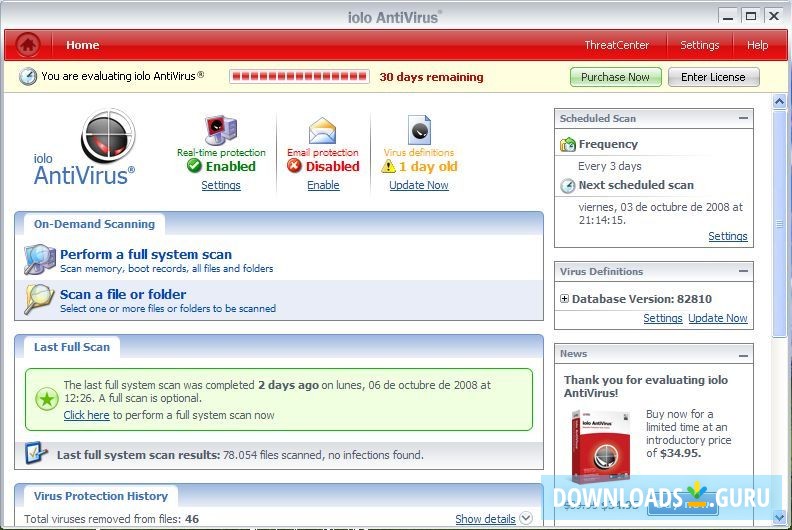Collapse the Scheduled Scan panel
Screen dimensions: 792x530
click(743, 118)
